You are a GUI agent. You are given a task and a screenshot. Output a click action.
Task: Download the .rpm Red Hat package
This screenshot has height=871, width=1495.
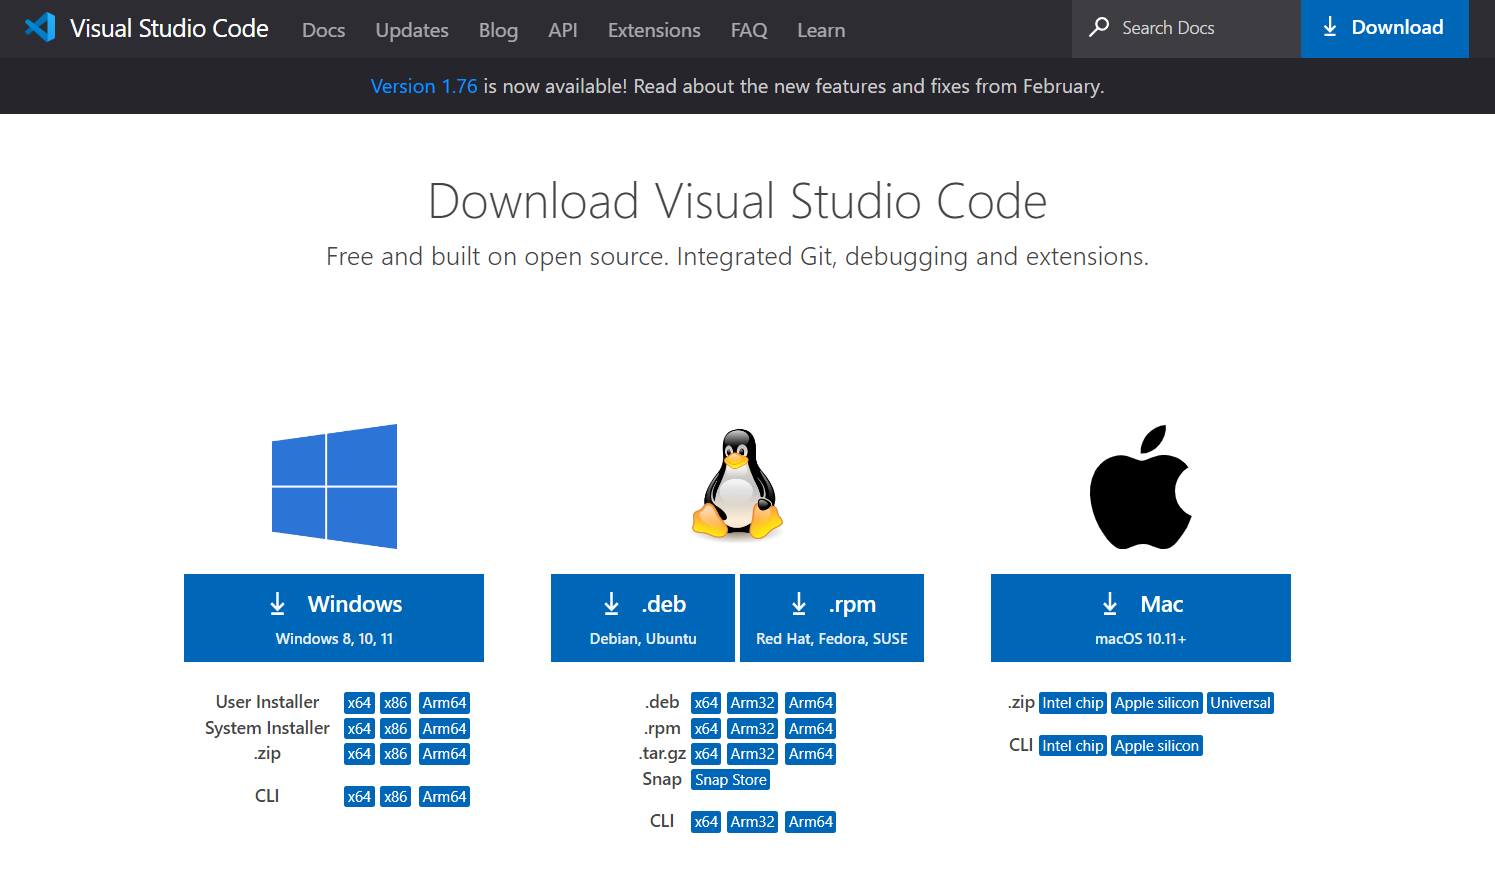coord(832,618)
